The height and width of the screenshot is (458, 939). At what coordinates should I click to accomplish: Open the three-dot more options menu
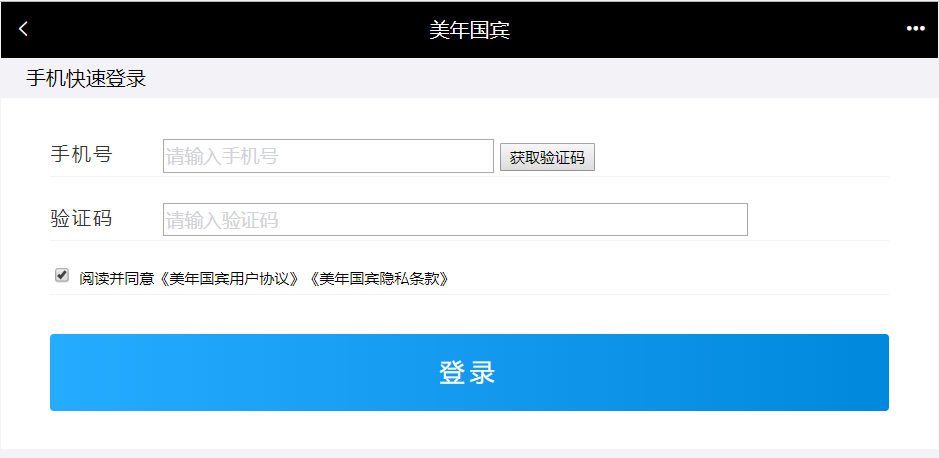point(915,29)
